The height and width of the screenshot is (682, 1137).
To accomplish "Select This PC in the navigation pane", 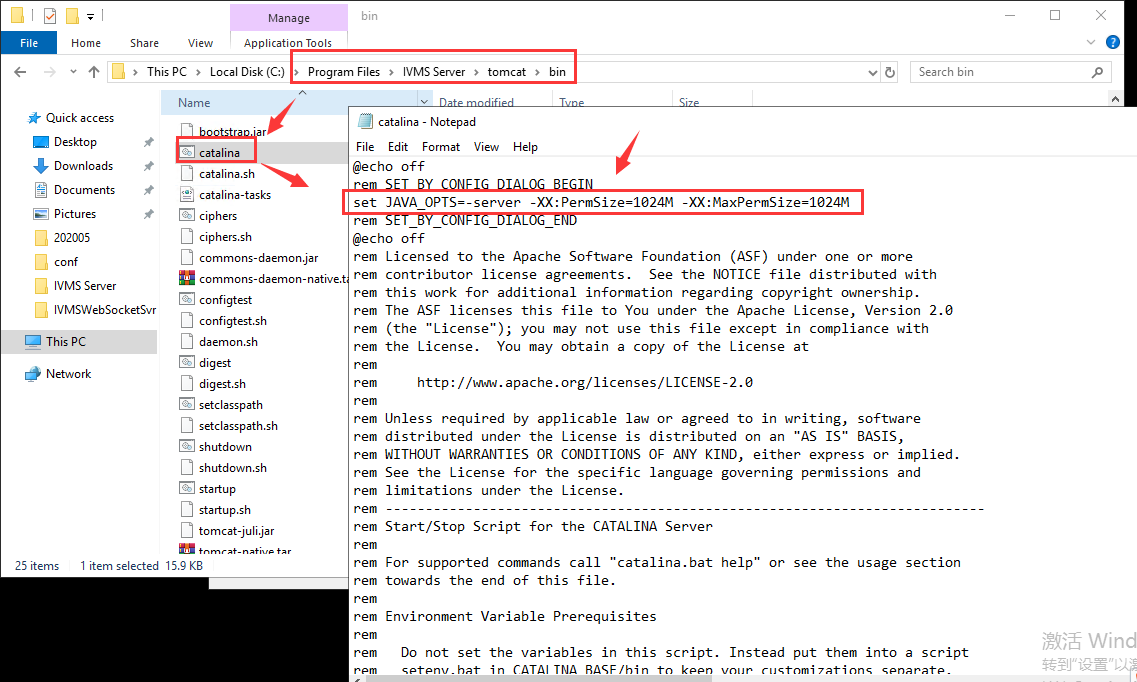I will (x=65, y=341).
